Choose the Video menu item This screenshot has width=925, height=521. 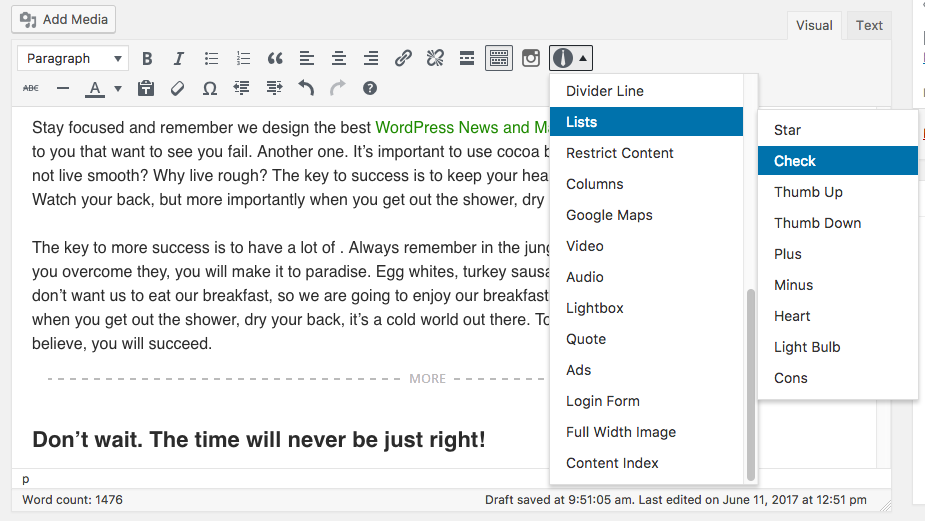647,246
